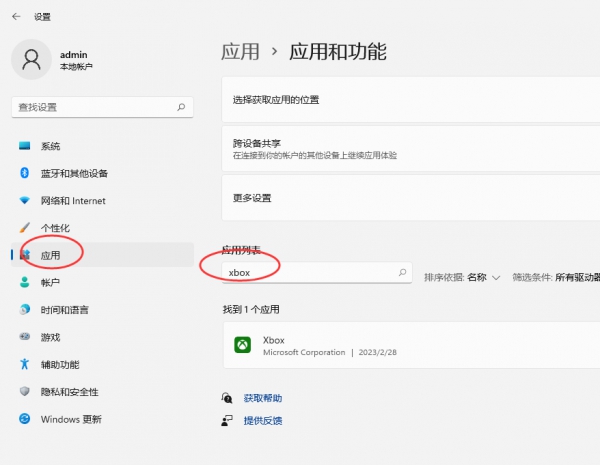
Task: Click the Network Wi-Fi icon
Action: pos(24,200)
